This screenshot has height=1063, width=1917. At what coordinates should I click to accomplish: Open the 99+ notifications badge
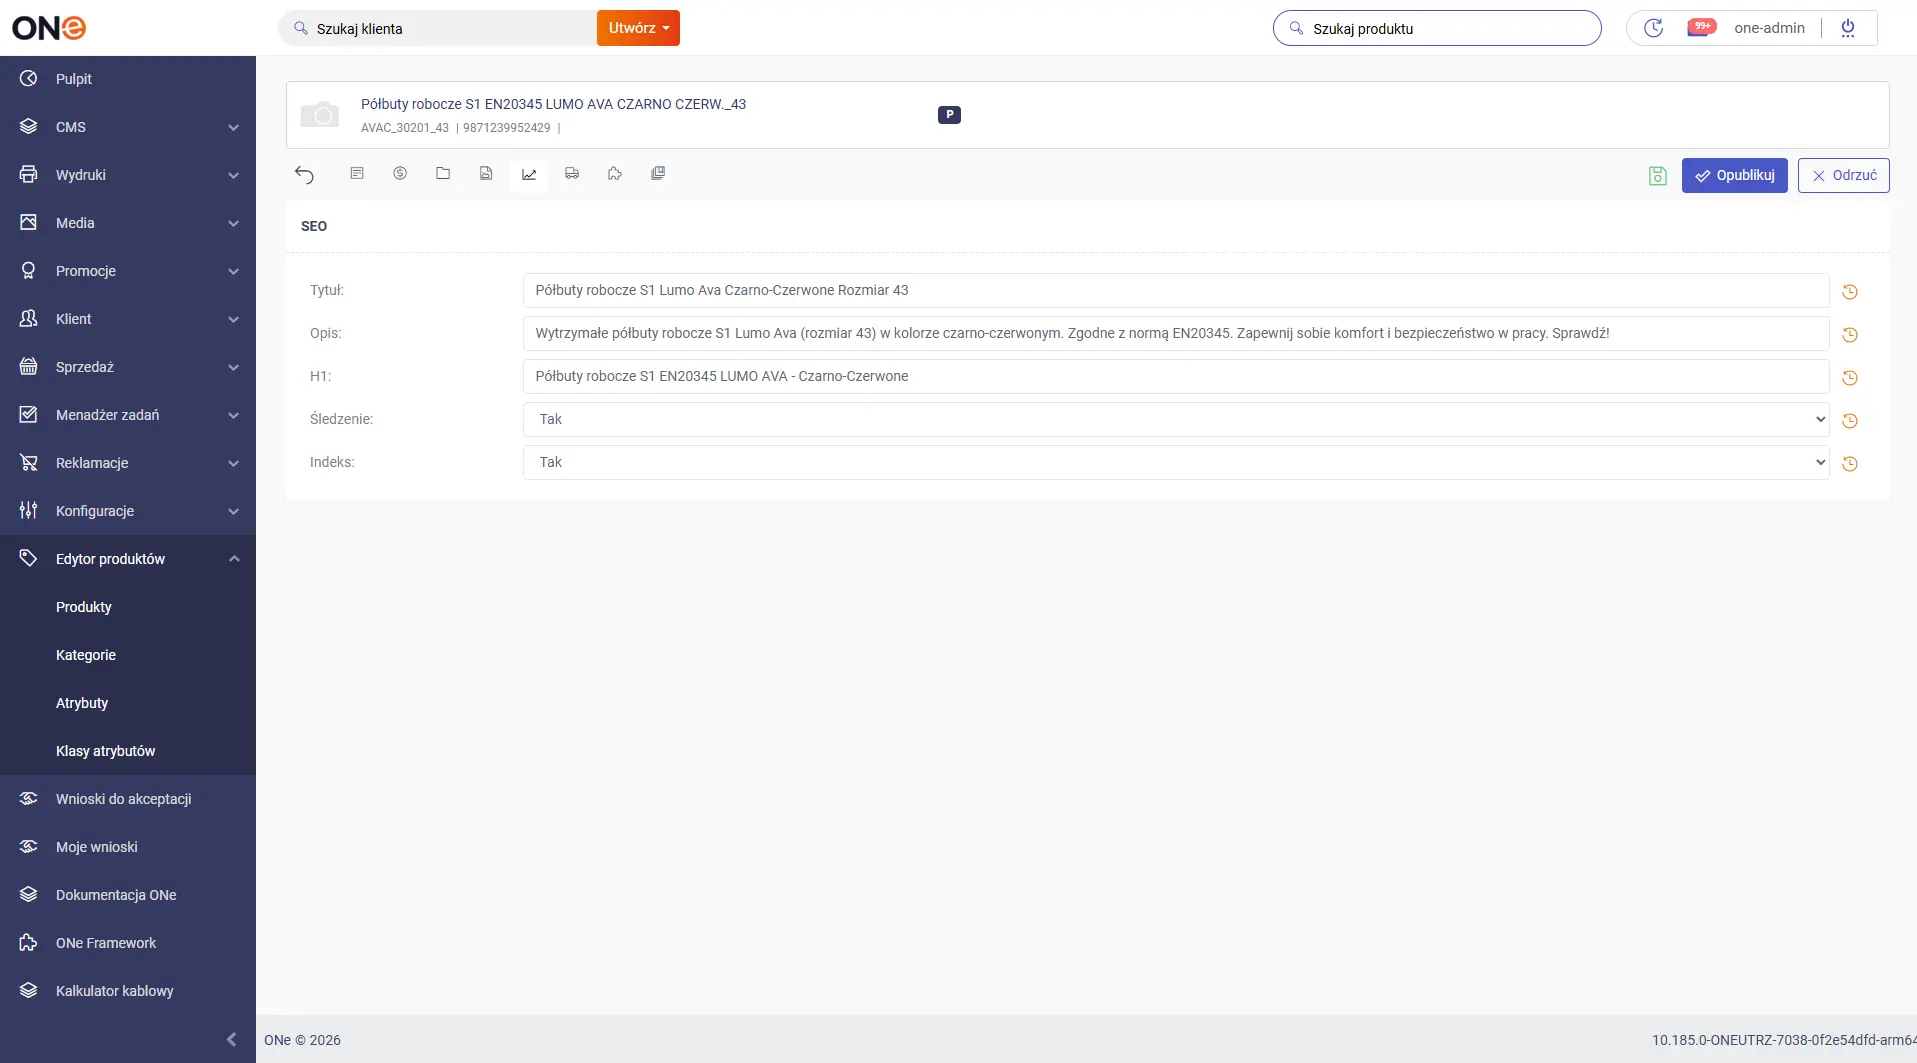coord(1701,28)
